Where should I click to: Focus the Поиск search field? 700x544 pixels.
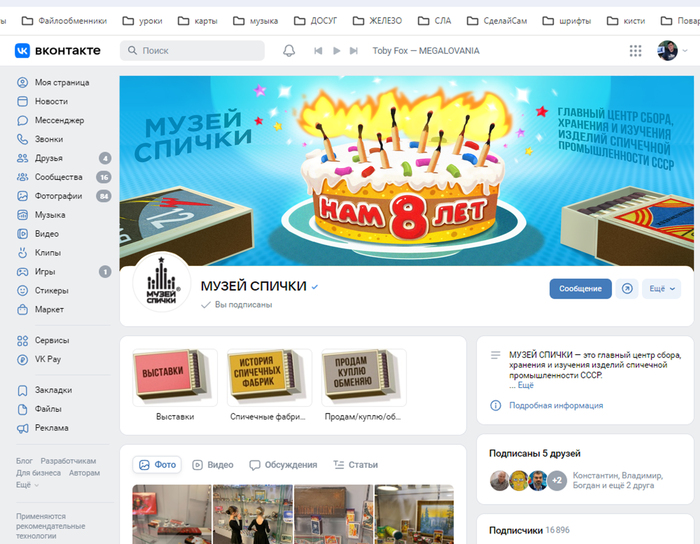tap(192, 50)
